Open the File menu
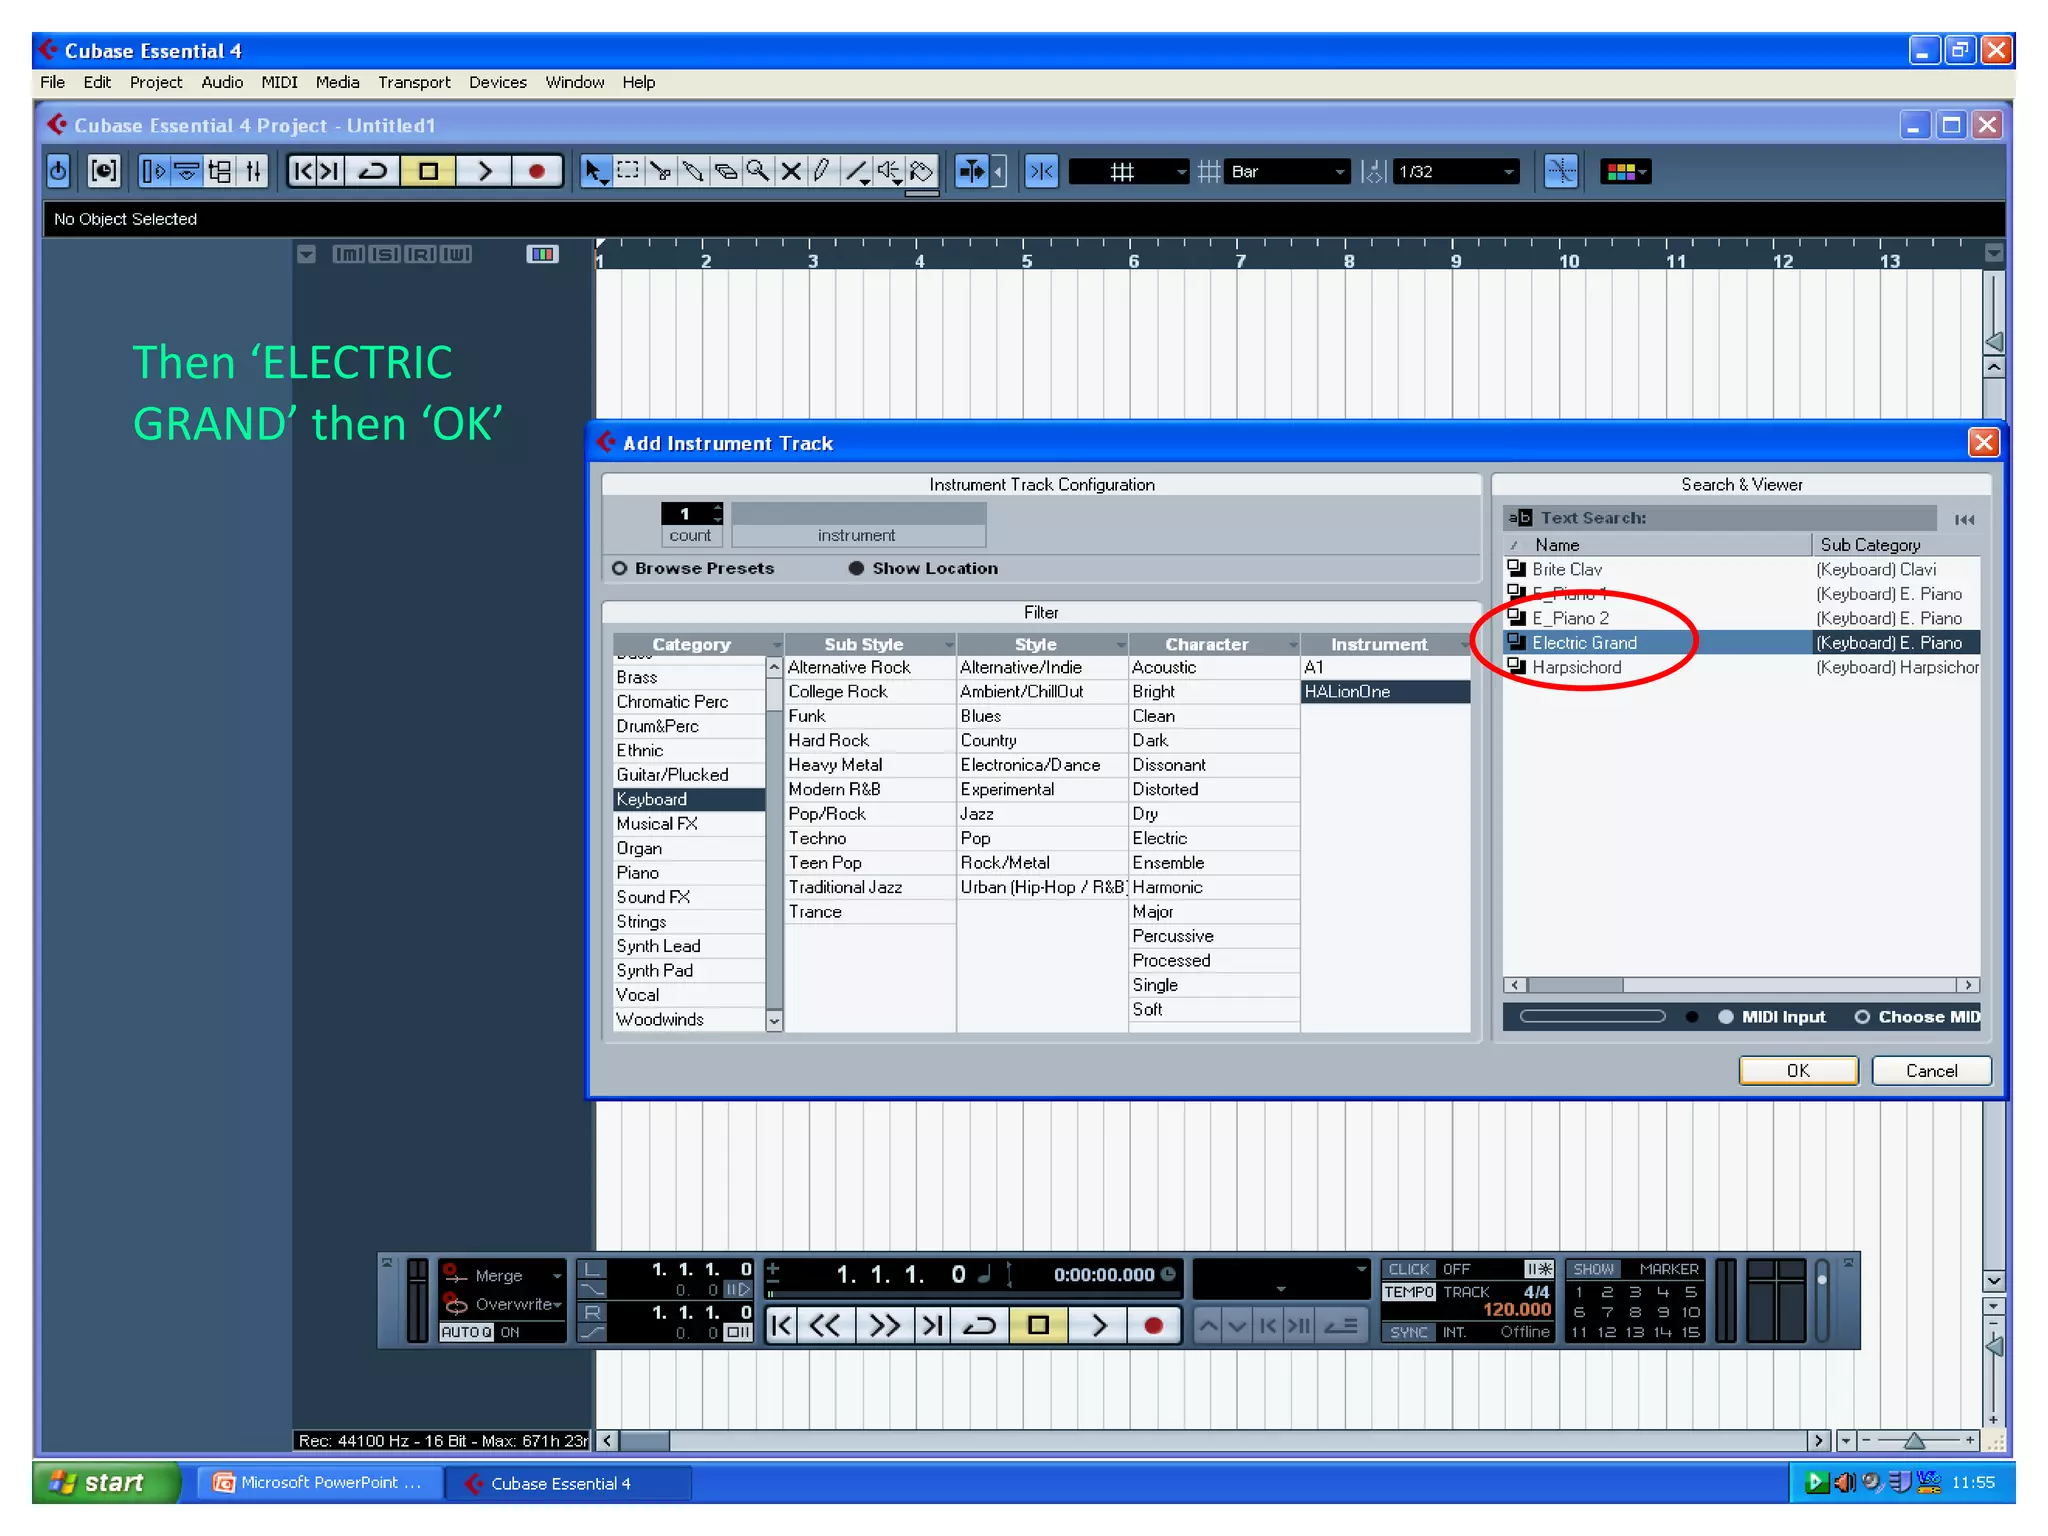 pyautogui.click(x=52, y=82)
